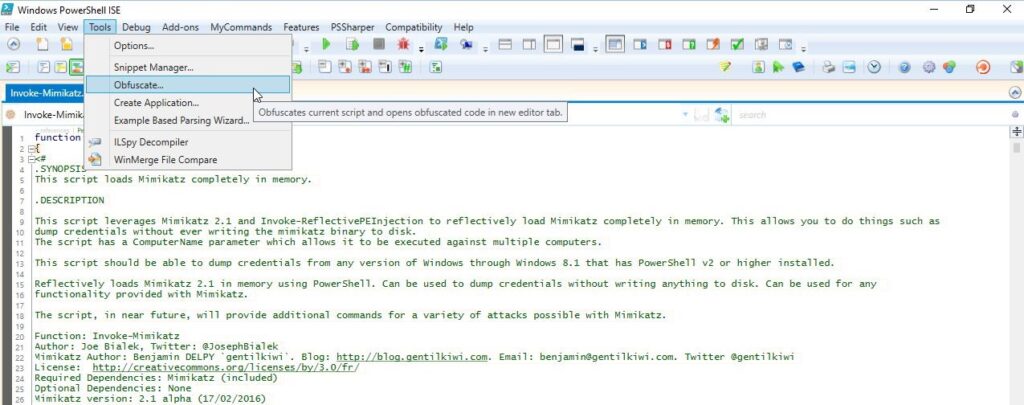Click the red debug bug icon
The height and width of the screenshot is (405, 1024).
(404, 44)
